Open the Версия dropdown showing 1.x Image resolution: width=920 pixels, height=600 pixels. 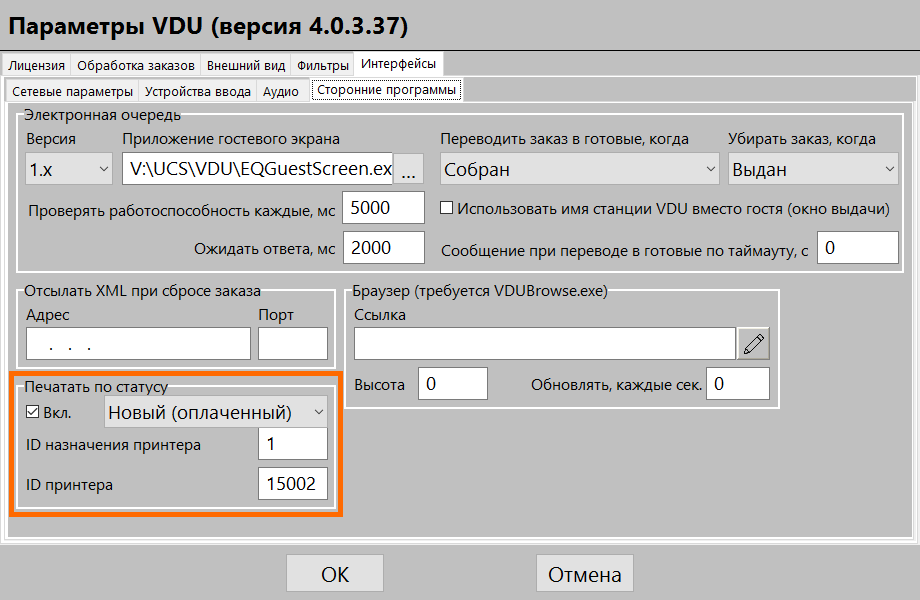[x=69, y=170]
